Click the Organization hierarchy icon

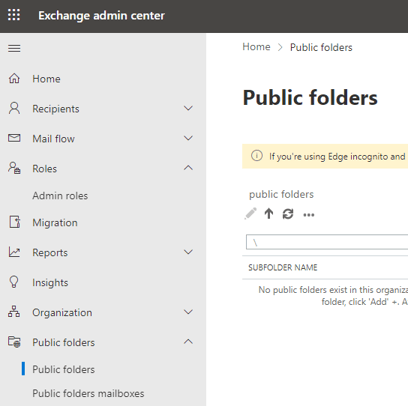[x=14, y=312]
